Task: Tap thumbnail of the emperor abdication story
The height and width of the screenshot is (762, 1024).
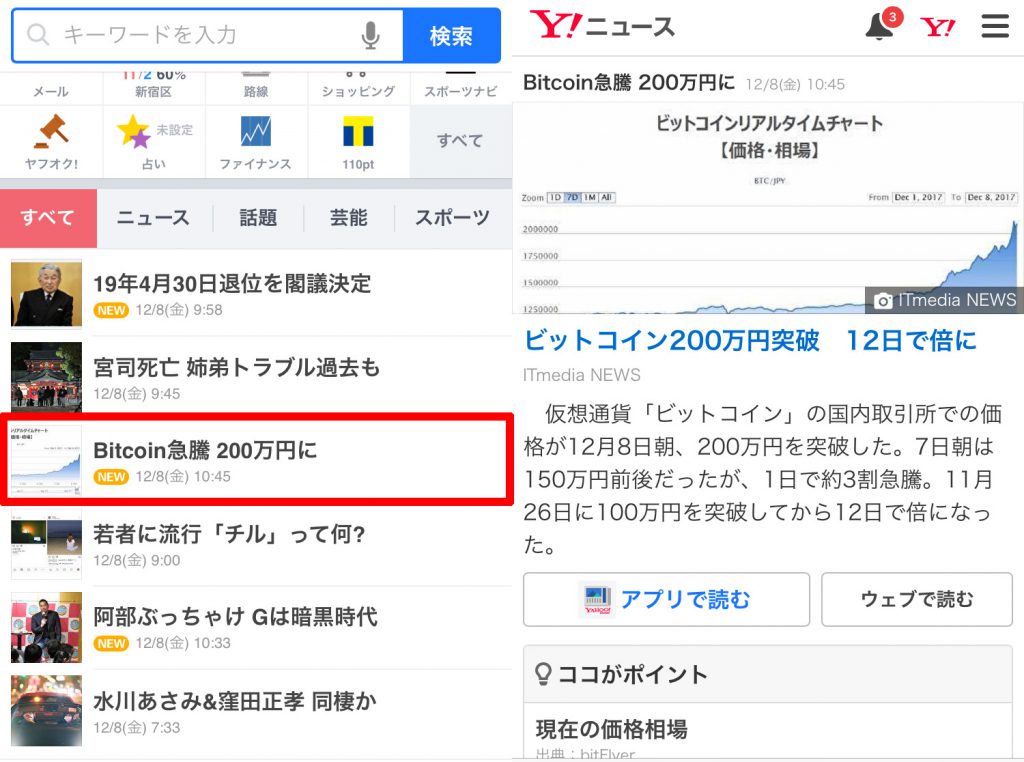Action: [46, 293]
